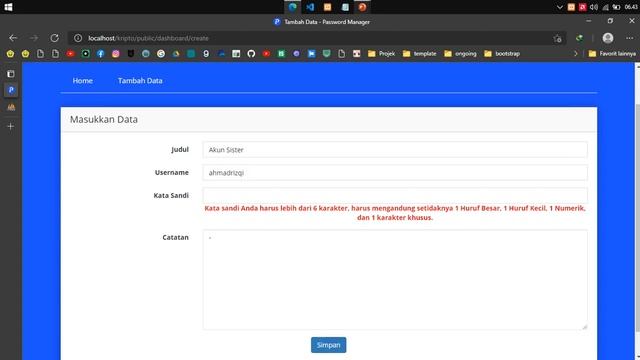Add this page to favorites with the star icon
640x360 pixels.
pos(558,38)
